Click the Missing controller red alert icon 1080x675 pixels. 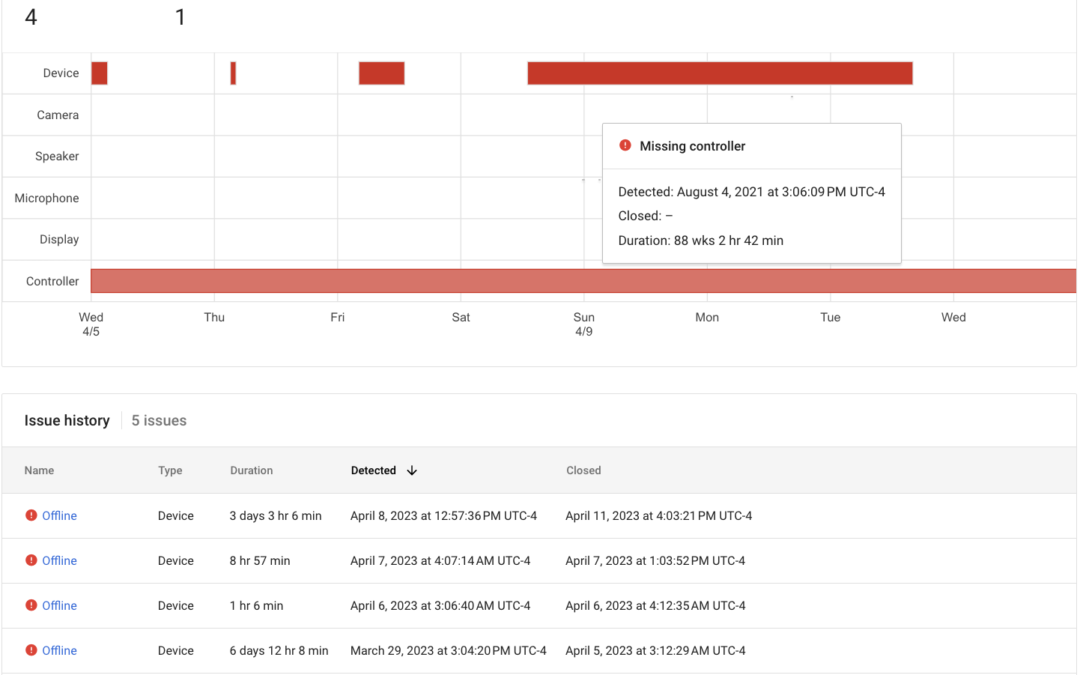tap(625, 145)
